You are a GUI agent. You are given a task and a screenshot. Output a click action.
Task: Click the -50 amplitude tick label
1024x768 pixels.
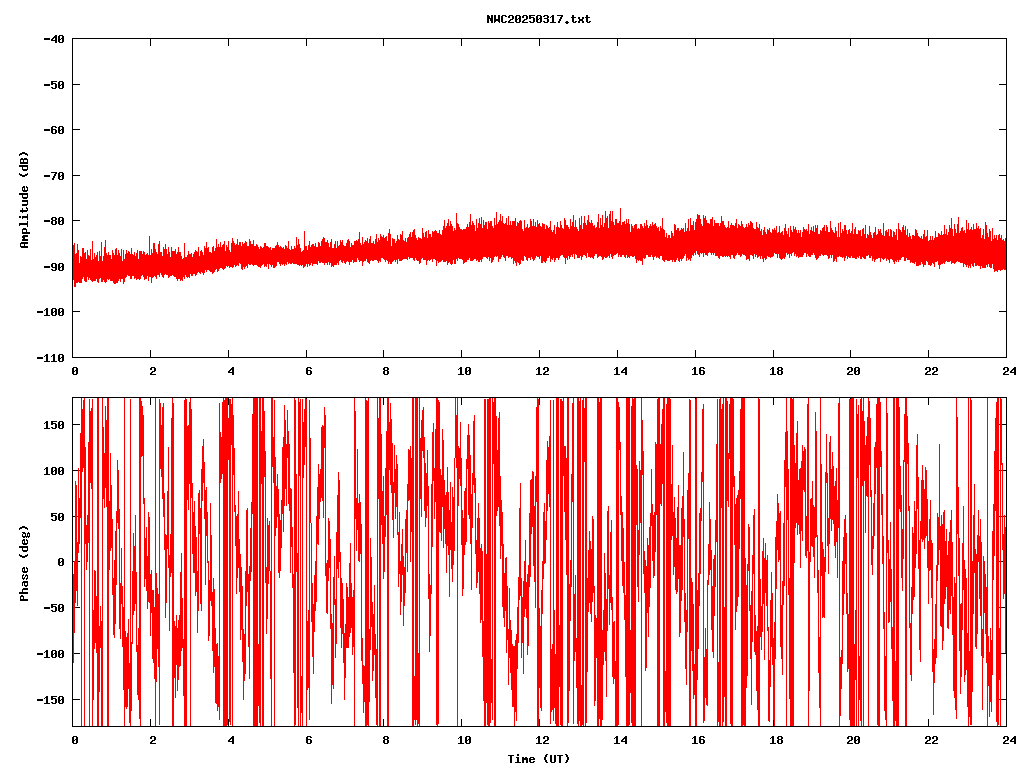coord(54,85)
